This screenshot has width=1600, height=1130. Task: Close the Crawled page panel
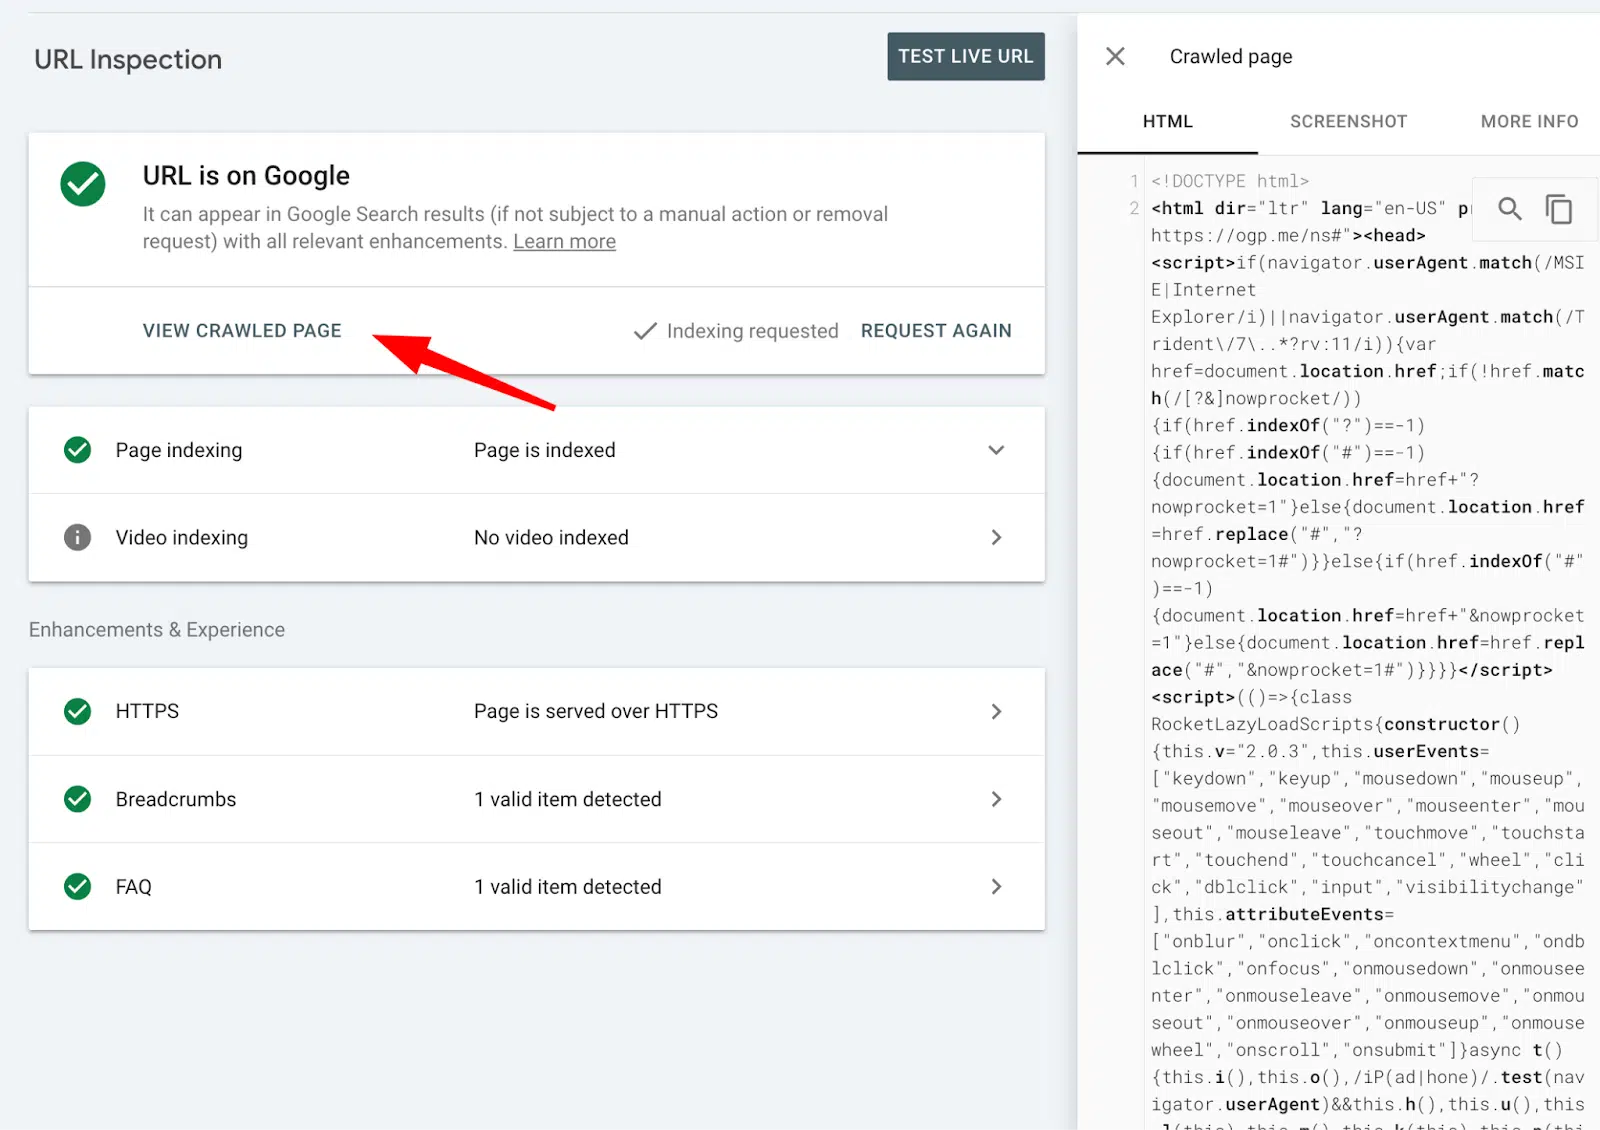(1114, 56)
